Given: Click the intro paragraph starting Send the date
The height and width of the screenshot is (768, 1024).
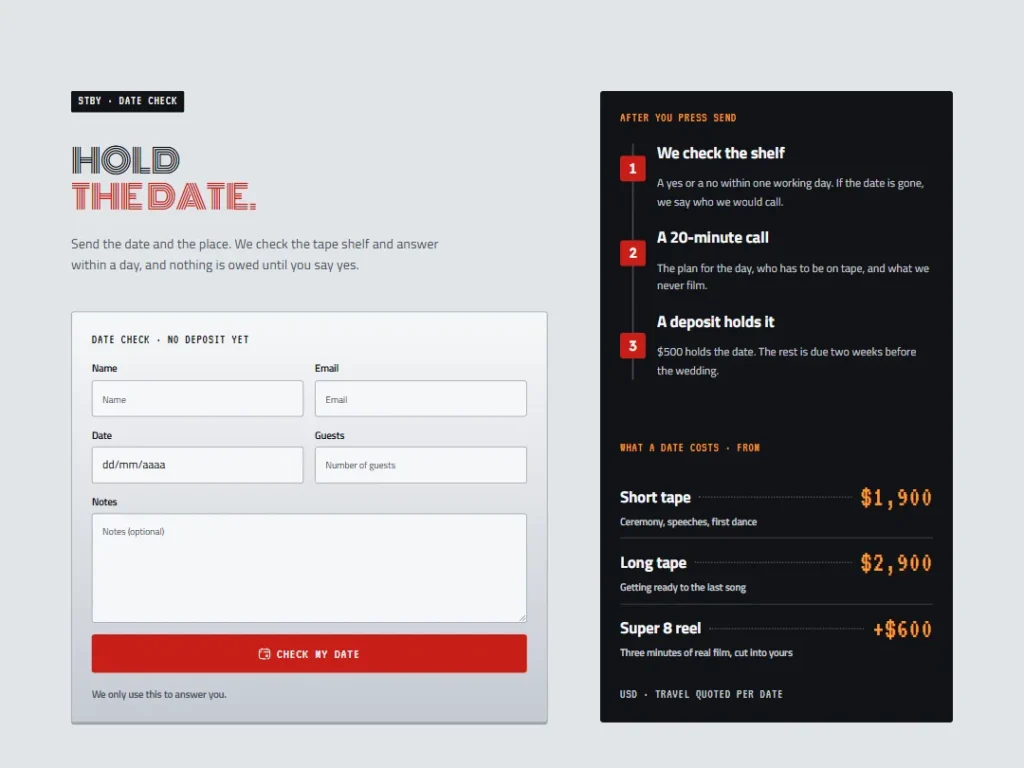Looking at the screenshot, I should [x=255, y=254].
